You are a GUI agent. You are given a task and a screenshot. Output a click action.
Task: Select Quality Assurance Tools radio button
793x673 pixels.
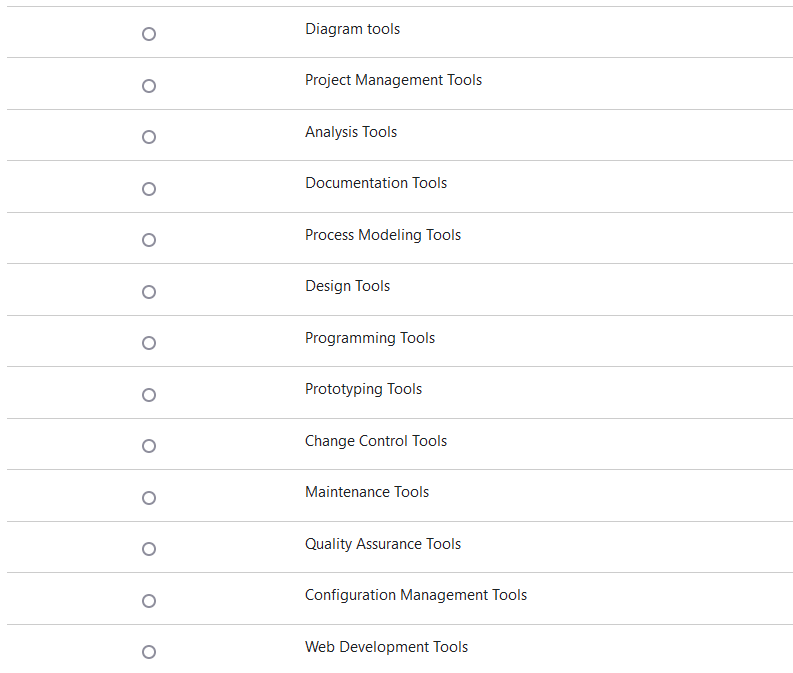[149, 549]
